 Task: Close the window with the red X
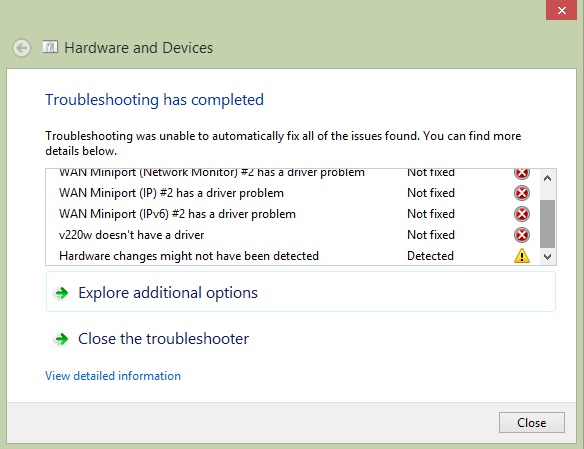(x=562, y=10)
